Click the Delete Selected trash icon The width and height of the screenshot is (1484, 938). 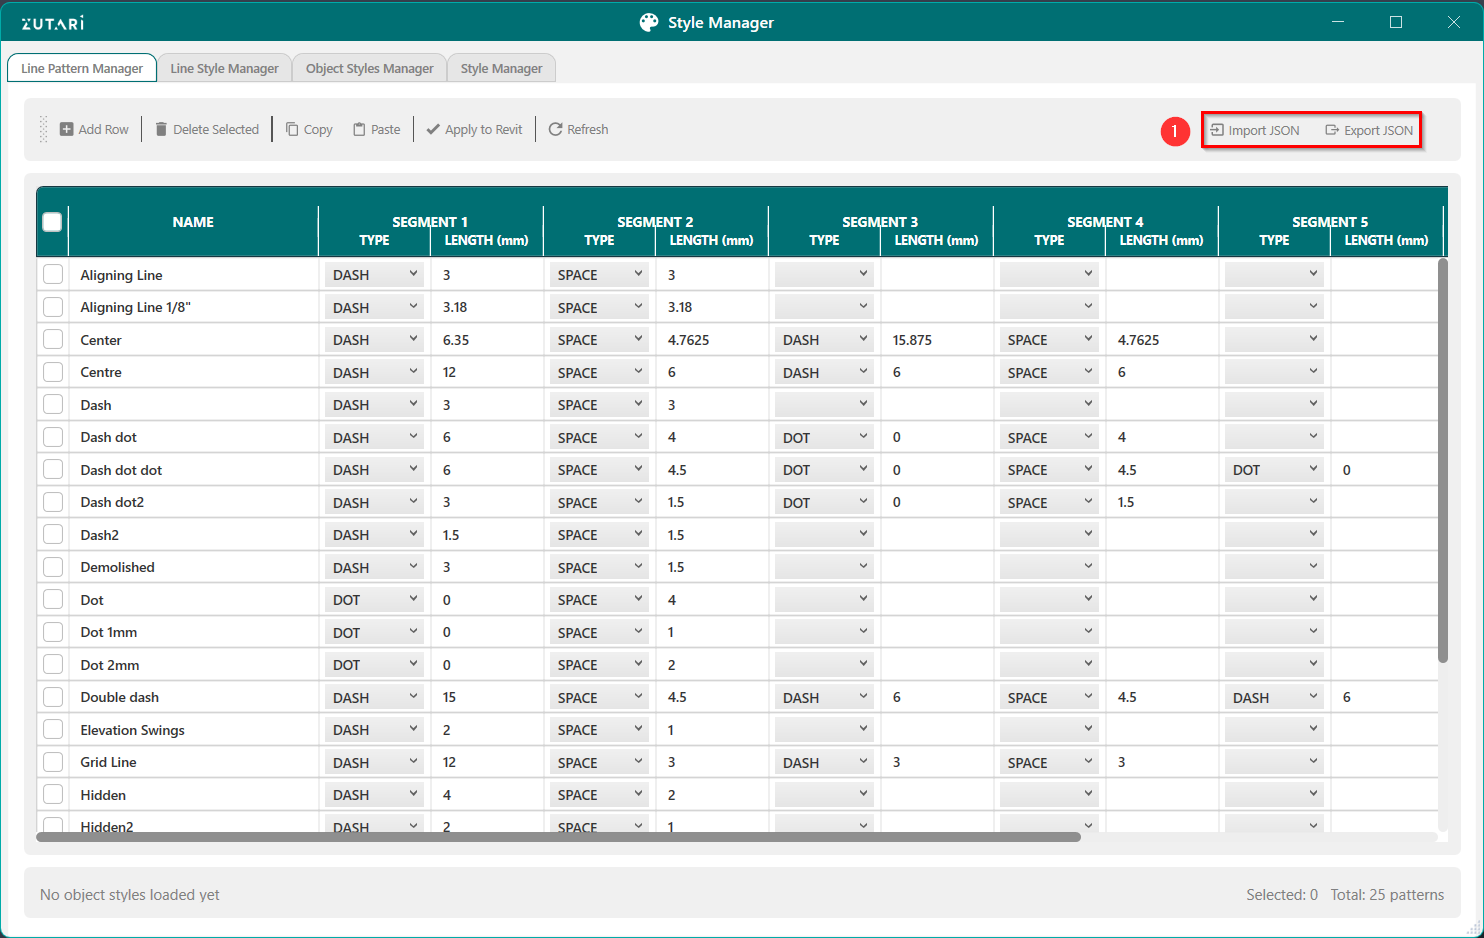(161, 130)
